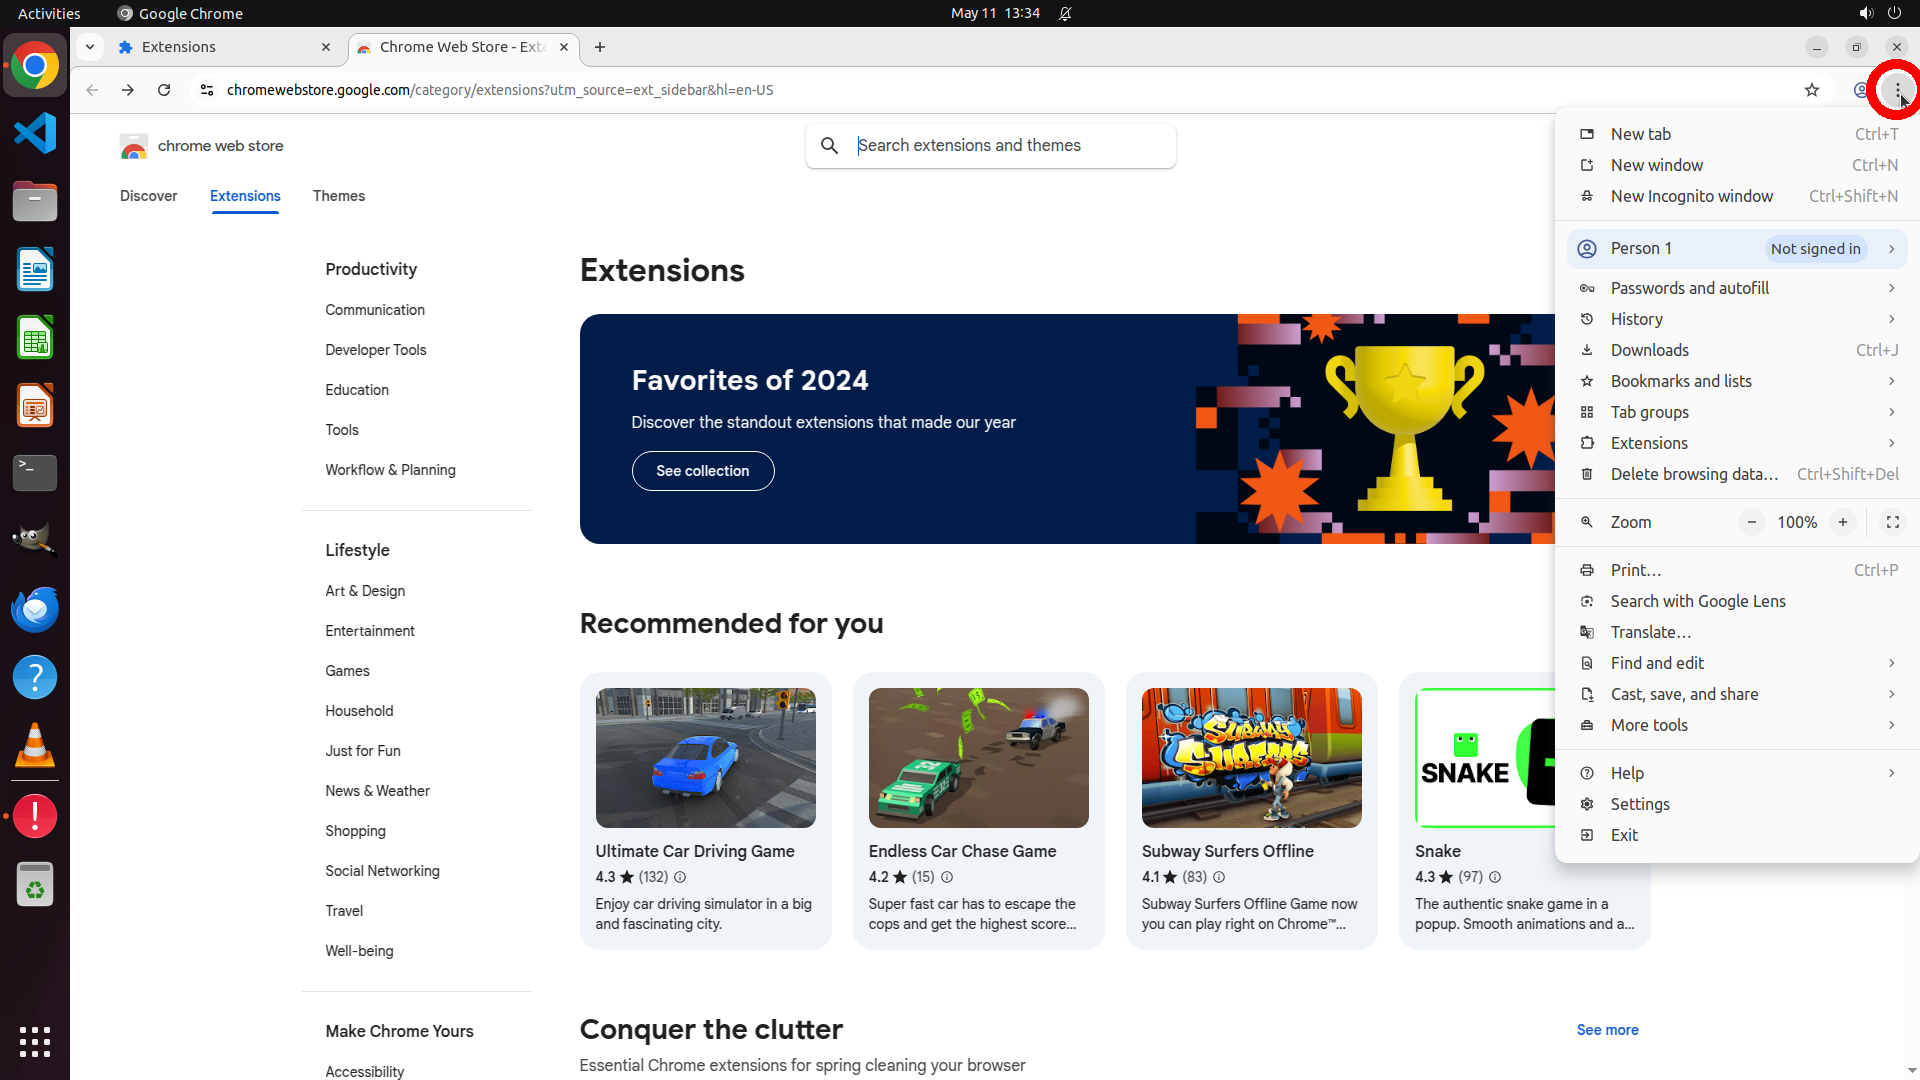Click the See more link
The height and width of the screenshot is (1080, 1920).
[x=1607, y=1030]
